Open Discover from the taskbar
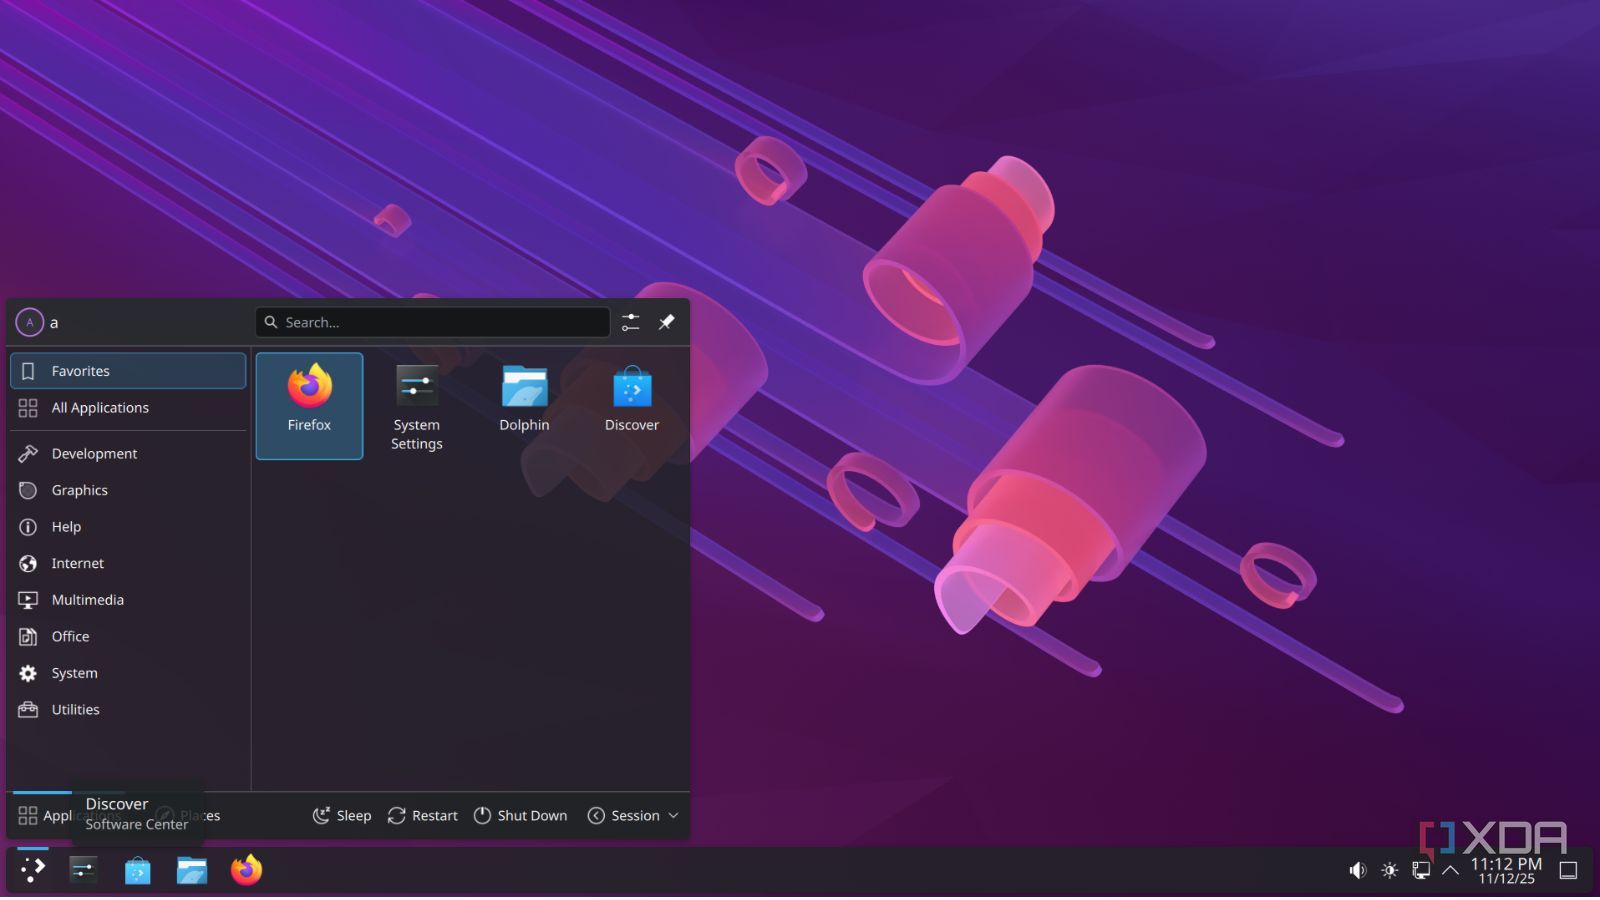 point(137,870)
